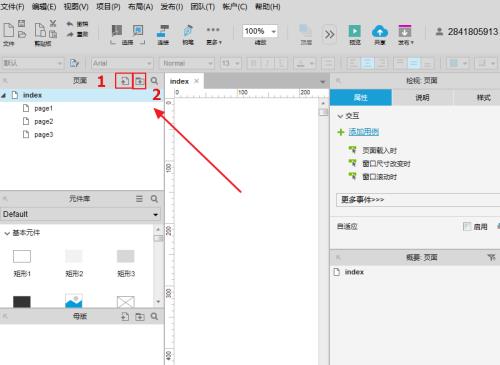Open the 100% zoom dropdown
This screenshot has height=365, width=500.
click(260, 31)
